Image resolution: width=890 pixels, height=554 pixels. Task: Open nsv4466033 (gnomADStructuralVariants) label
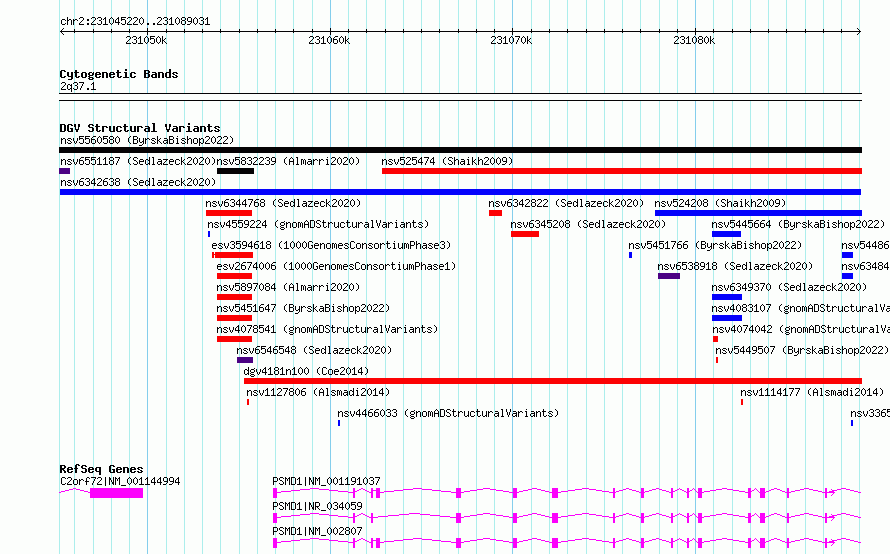tap(448, 413)
